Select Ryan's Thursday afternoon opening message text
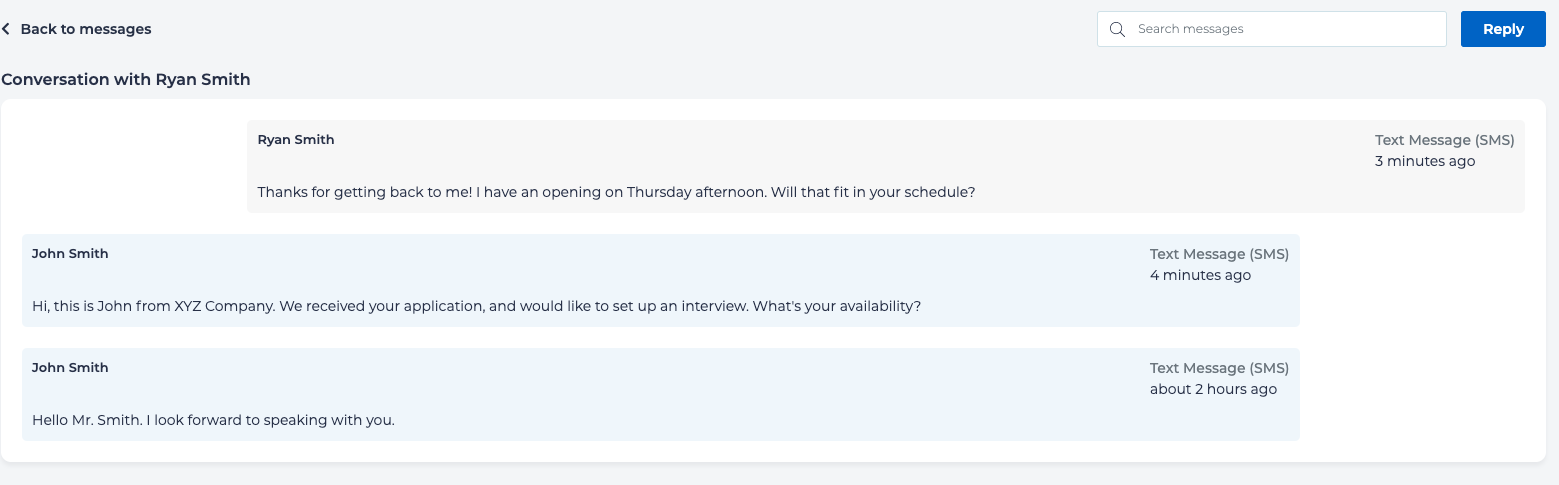 pyautogui.click(x=615, y=192)
